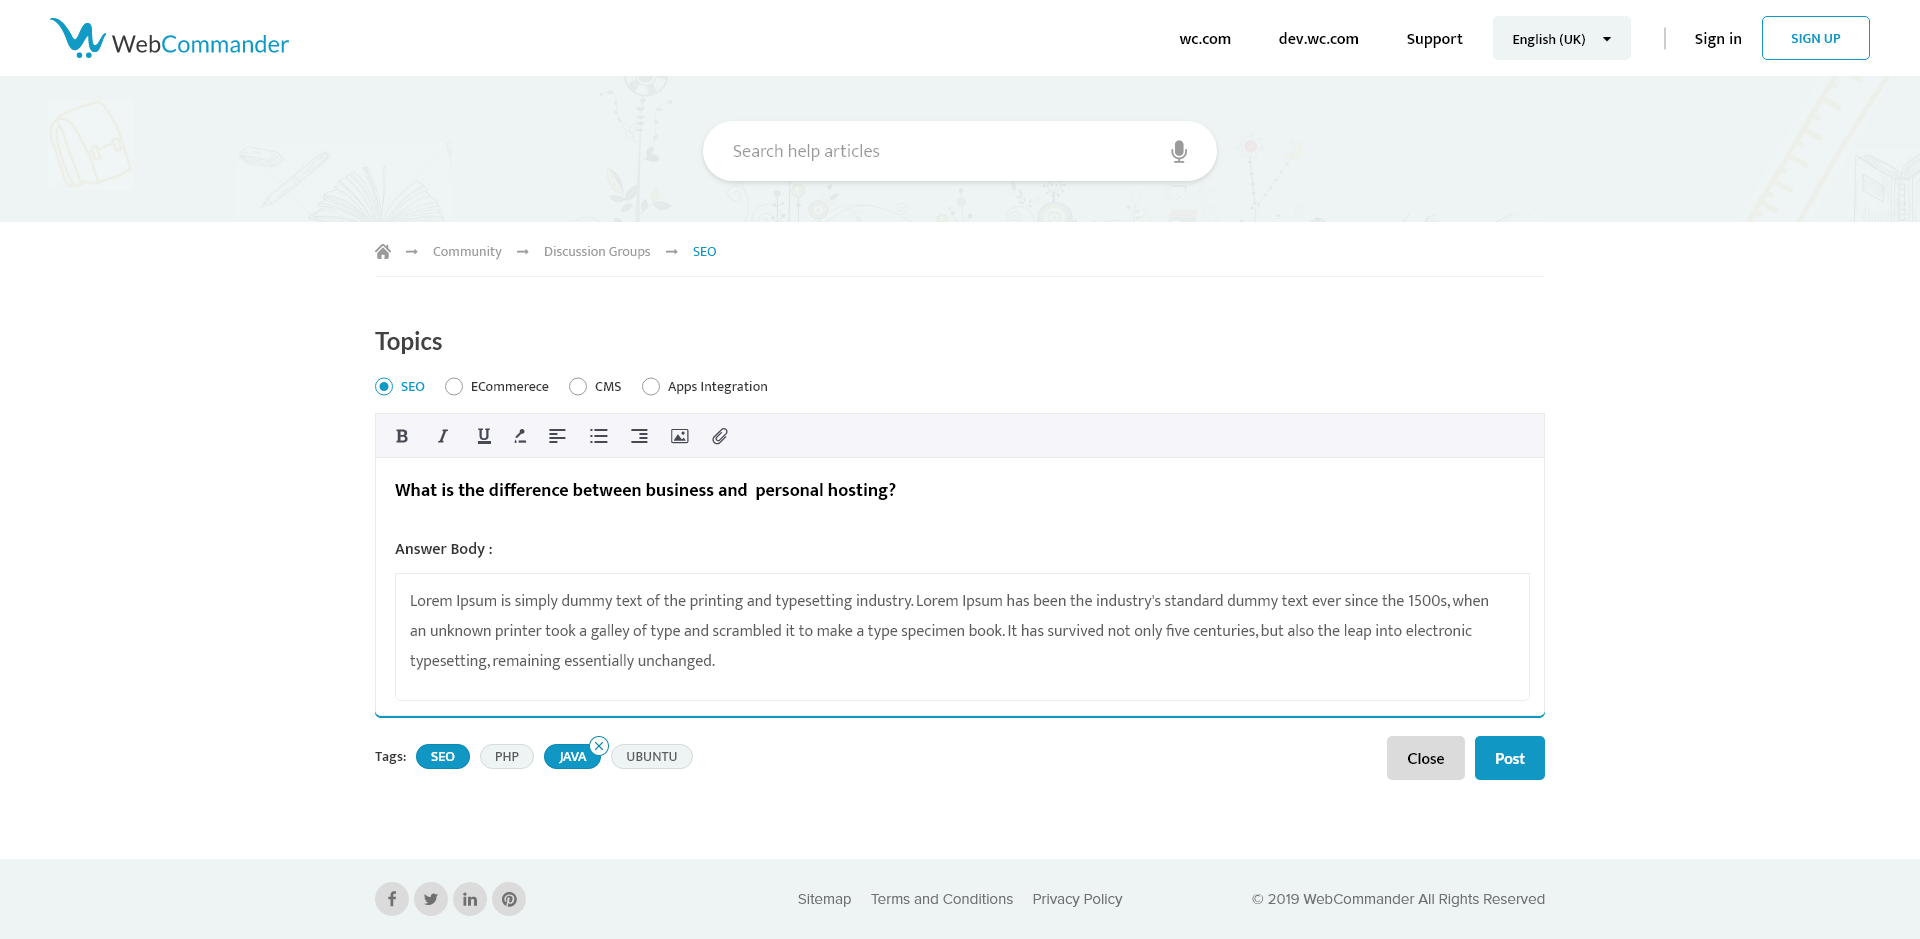Open Discussion Groups breadcrumb link
This screenshot has height=939, width=1920.
click(597, 252)
